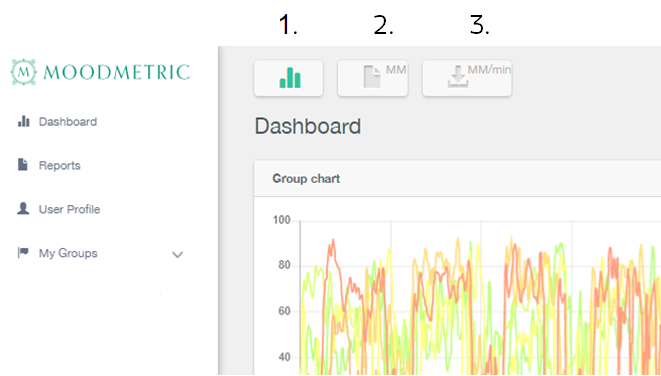Click the MM/min download button
The image size is (661, 376).
tap(467, 78)
